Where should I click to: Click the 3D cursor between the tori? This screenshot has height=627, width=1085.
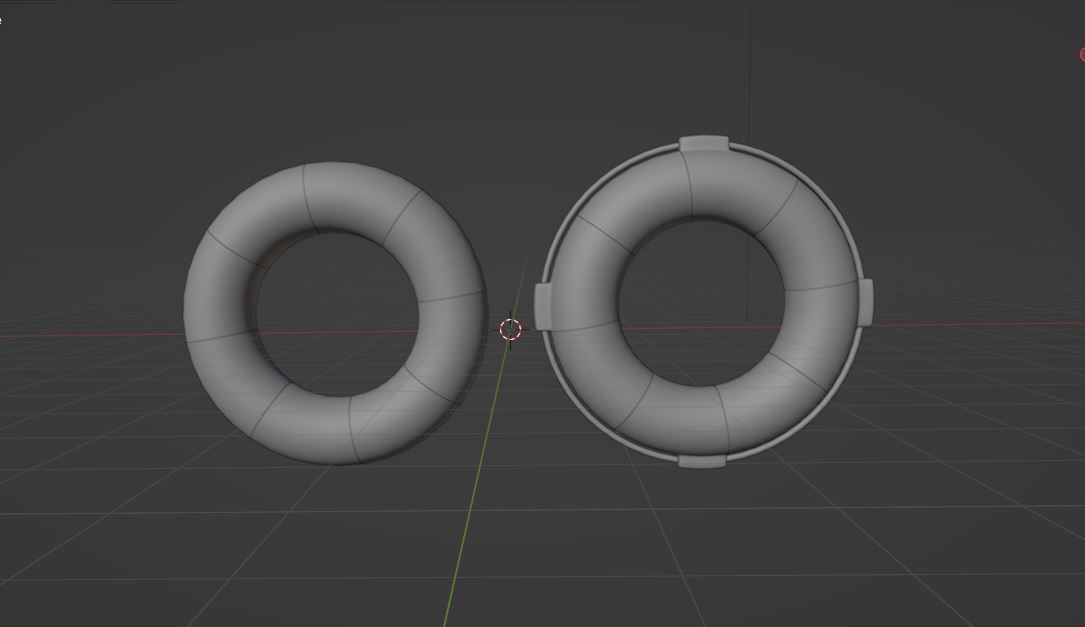point(510,330)
